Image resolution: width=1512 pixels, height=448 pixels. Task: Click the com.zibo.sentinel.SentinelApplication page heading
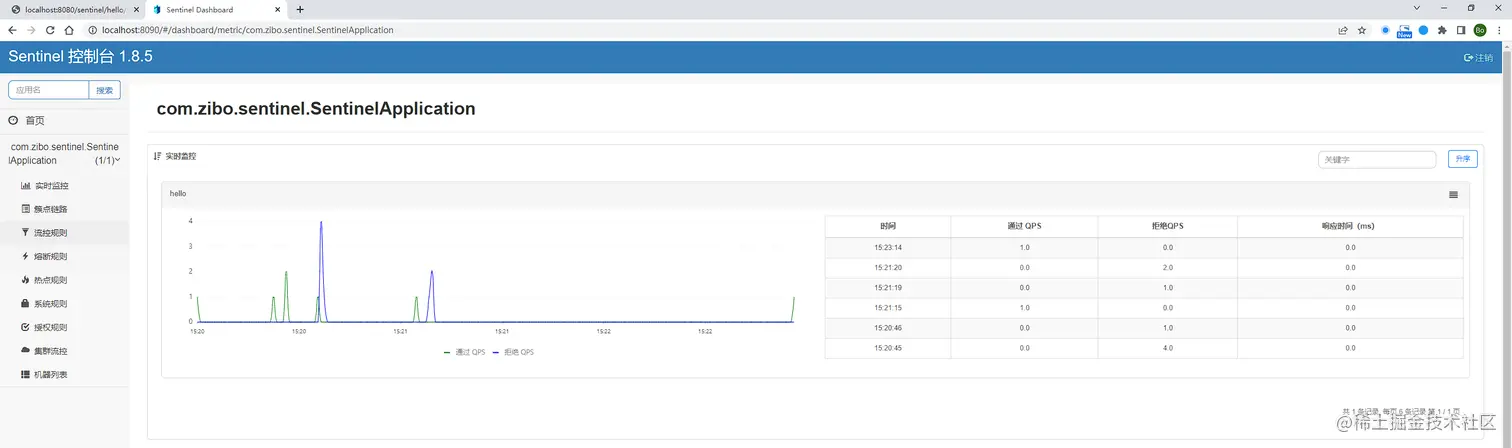coord(316,108)
